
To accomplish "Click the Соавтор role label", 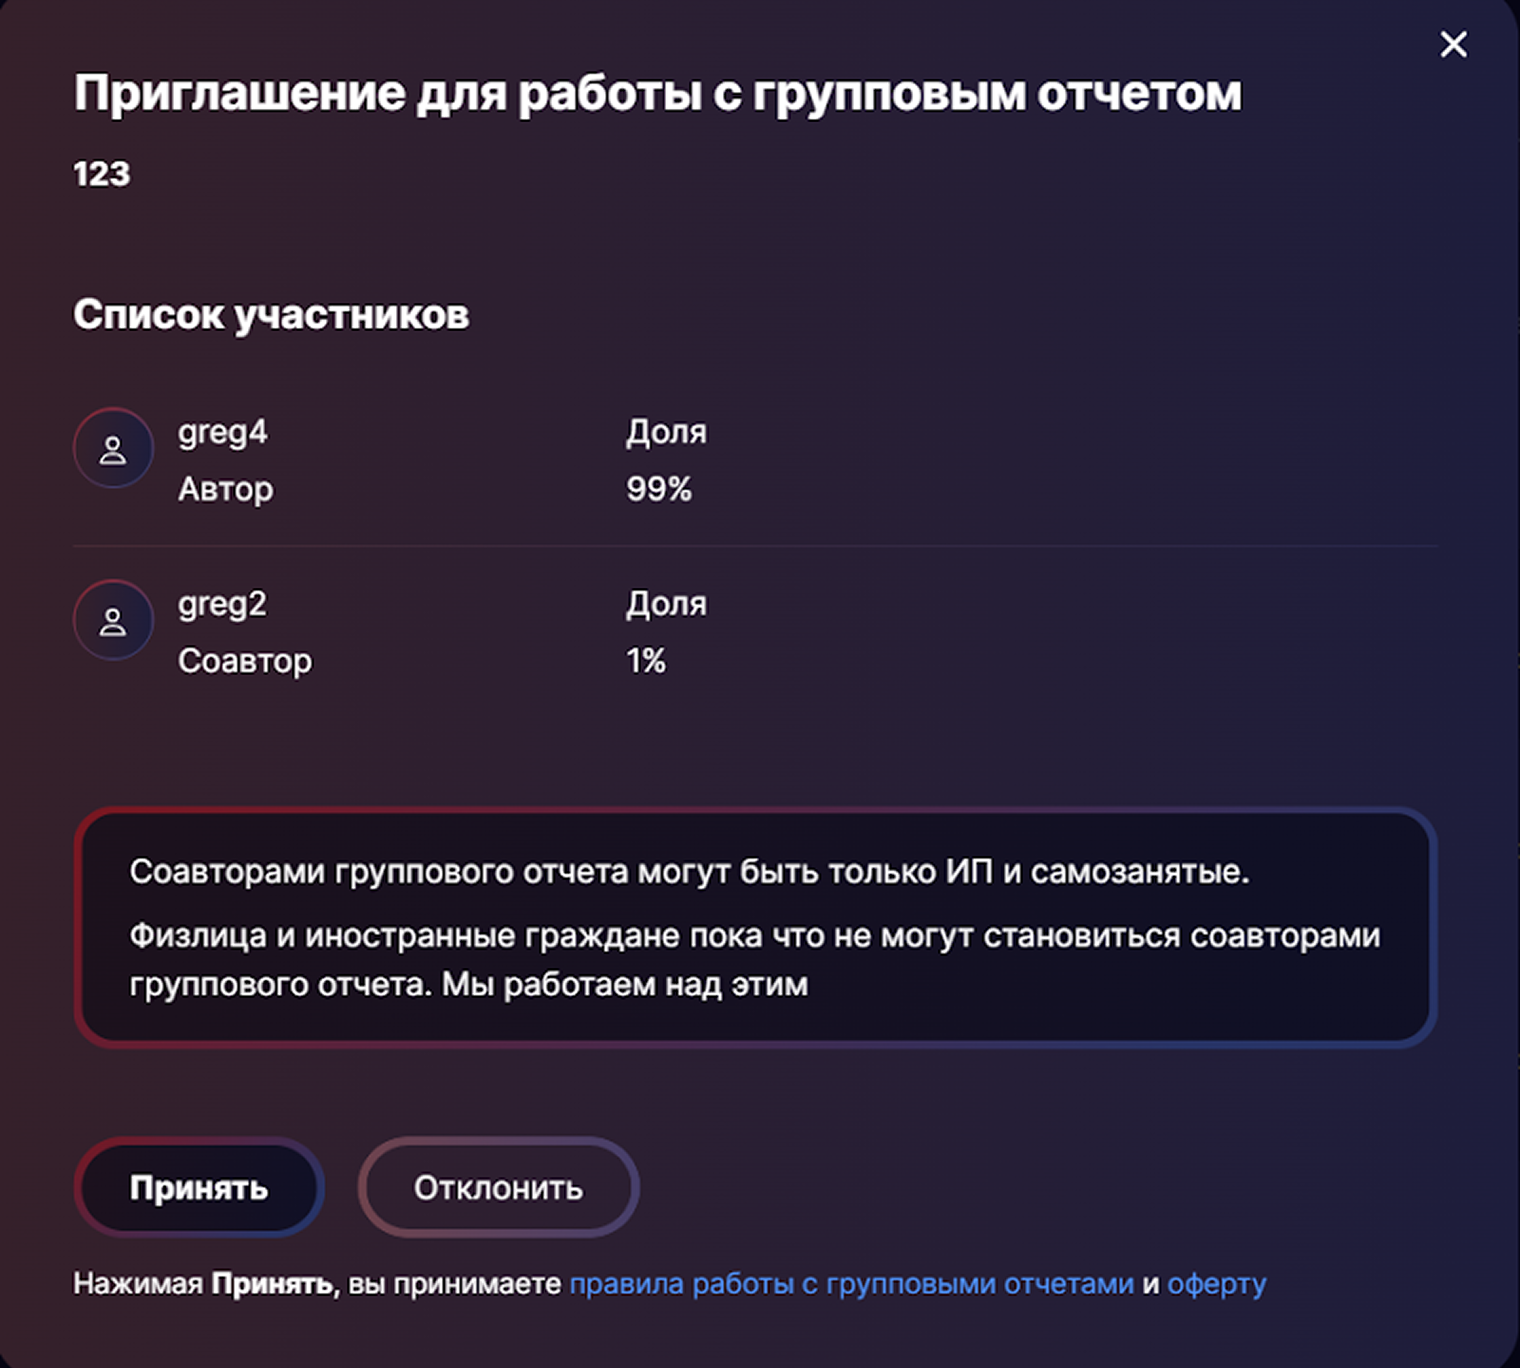I will coord(245,661).
